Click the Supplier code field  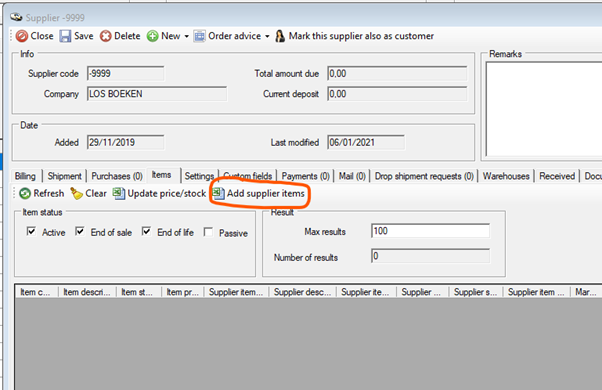tap(126, 73)
